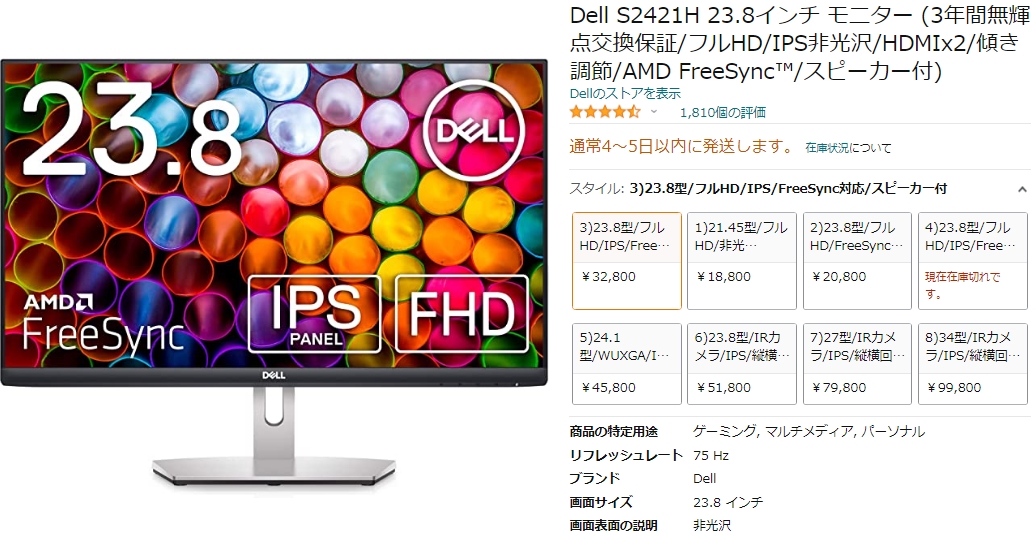This screenshot has width=1036, height=542.
Task: Select the 6)23.8型 IRカメラ ￥51,800 option
Action: [741, 364]
